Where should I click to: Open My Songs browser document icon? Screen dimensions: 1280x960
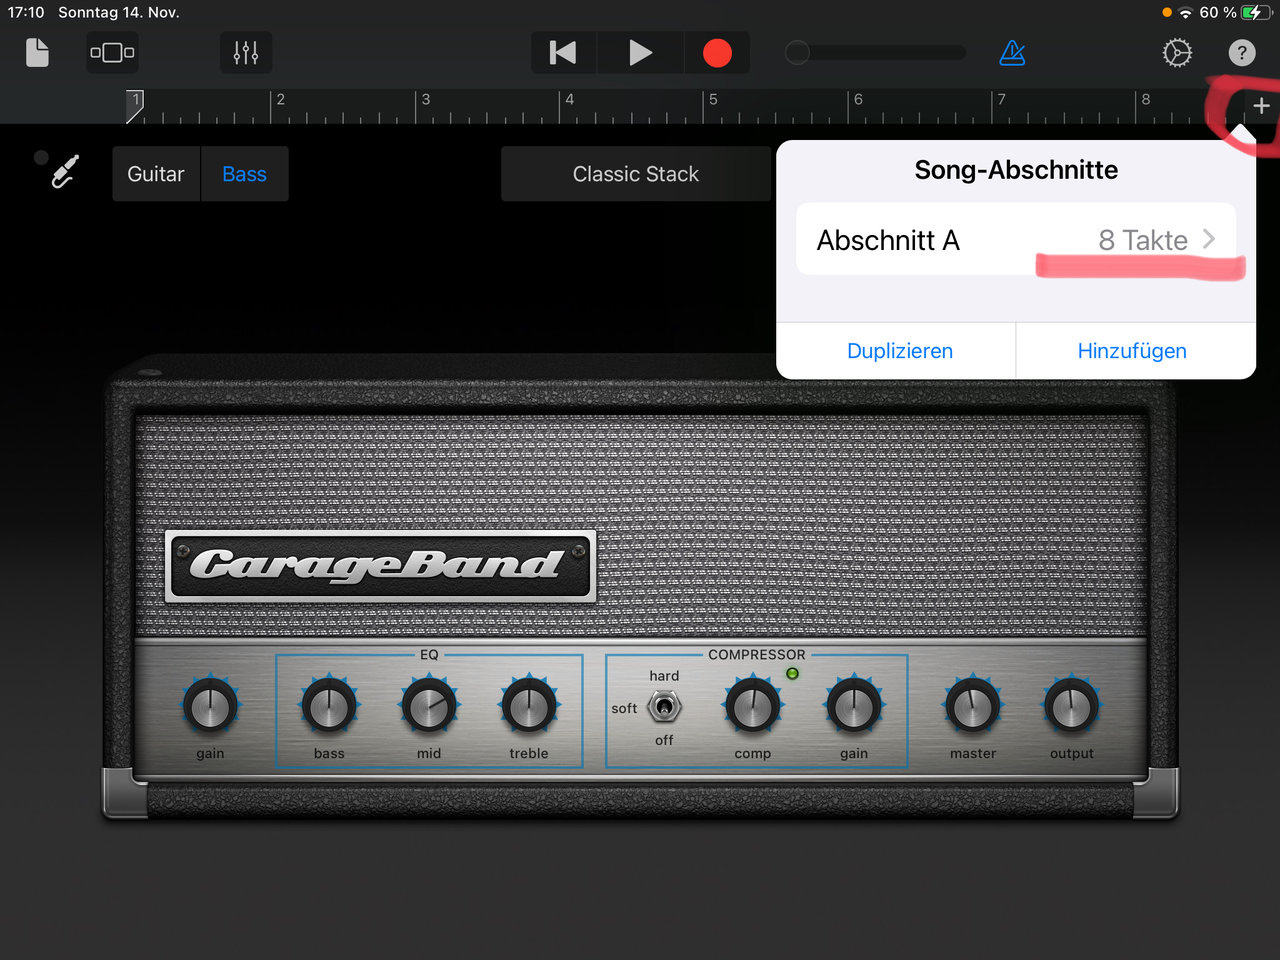click(x=37, y=53)
